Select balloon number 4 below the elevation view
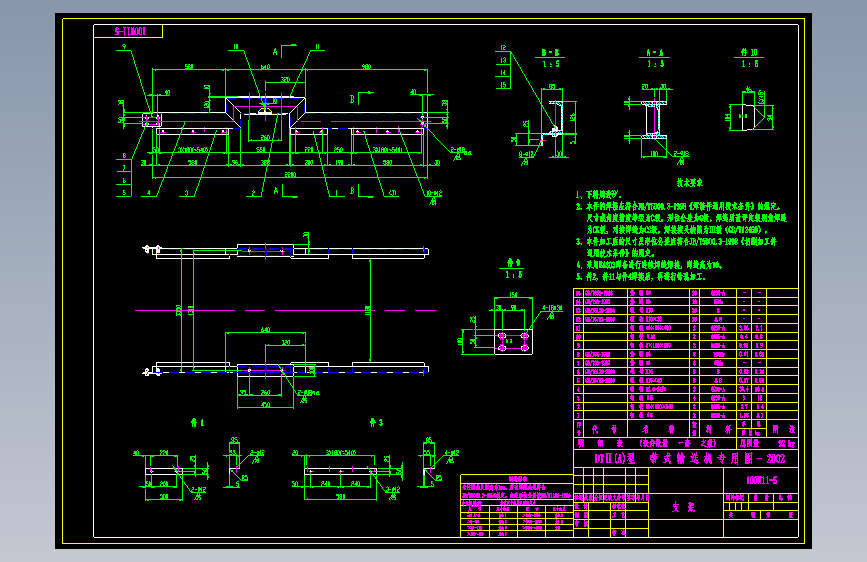The image size is (867, 562). click(149, 193)
